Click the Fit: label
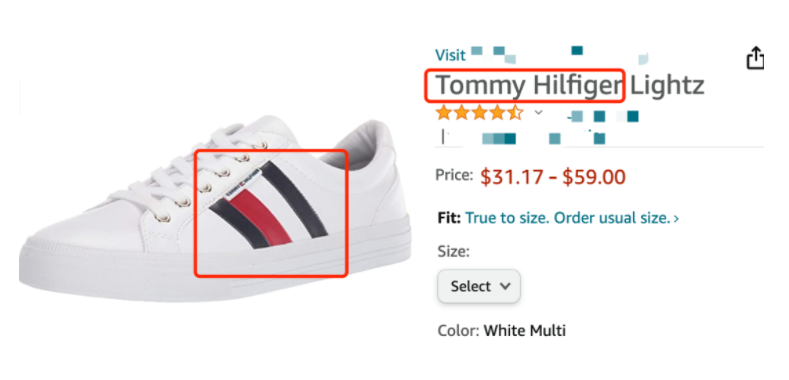789x380 pixels. click(450, 218)
